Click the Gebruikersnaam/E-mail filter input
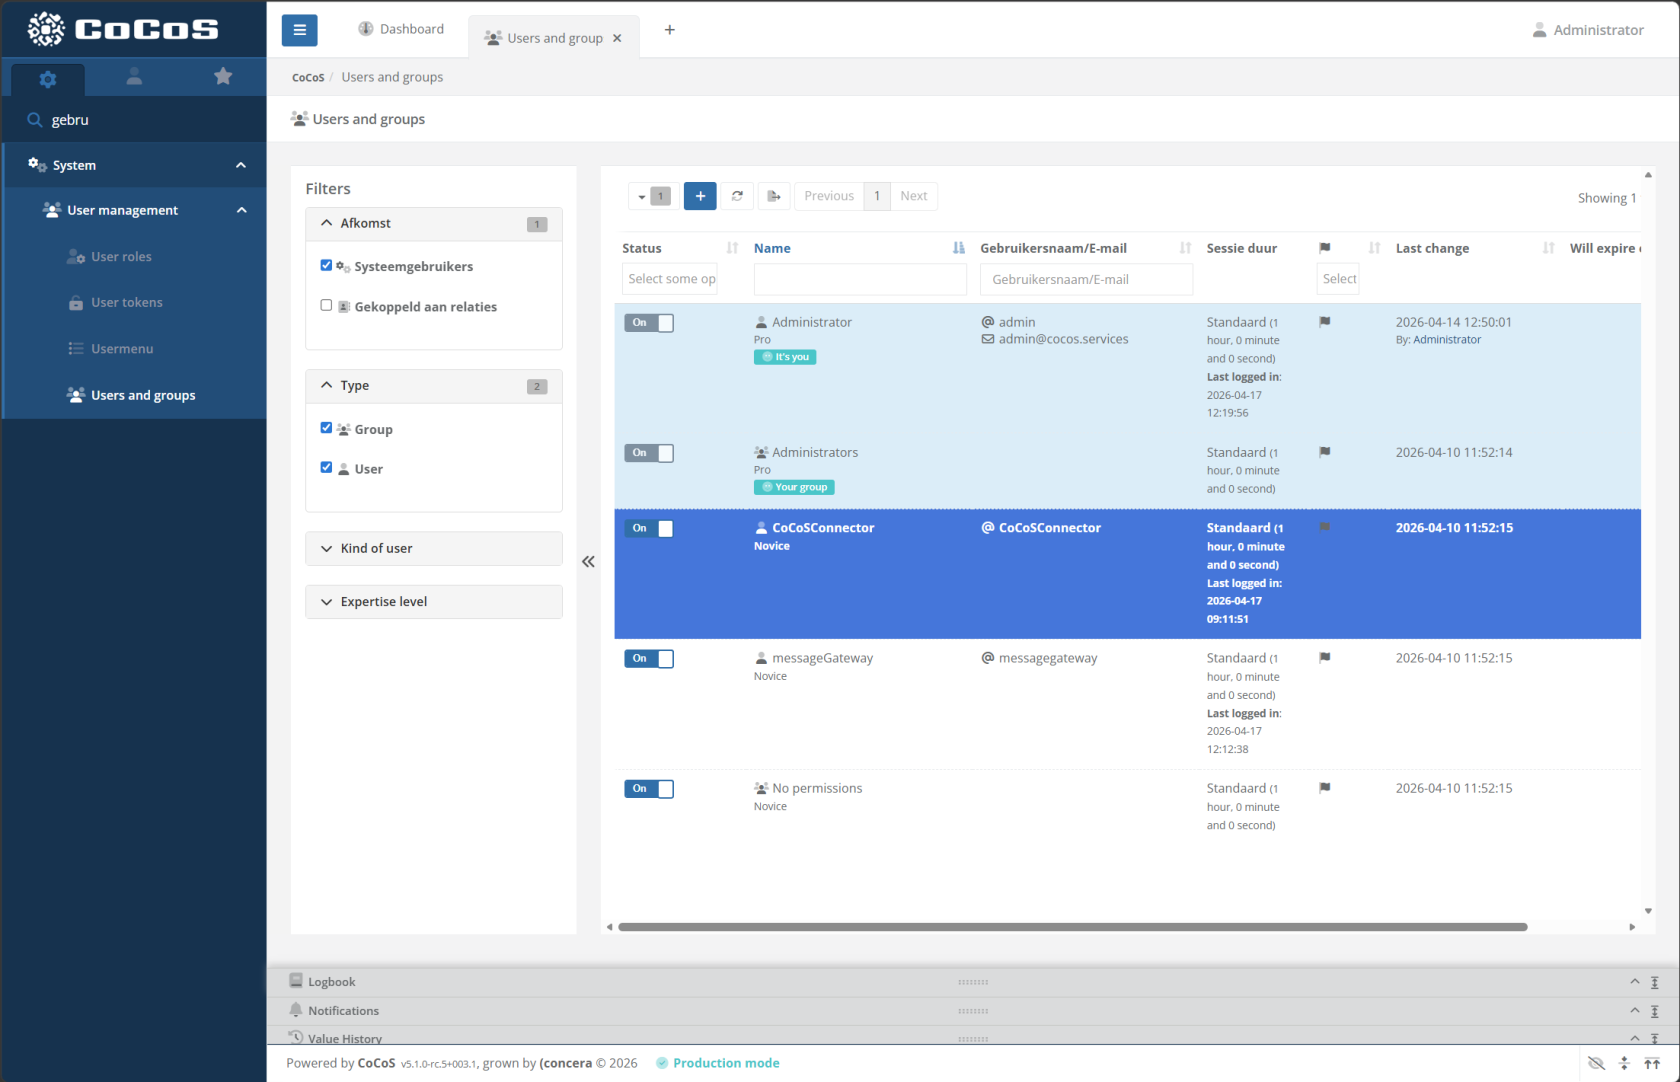The height and width of the screenshot is (1082, 1680). 1086,280
